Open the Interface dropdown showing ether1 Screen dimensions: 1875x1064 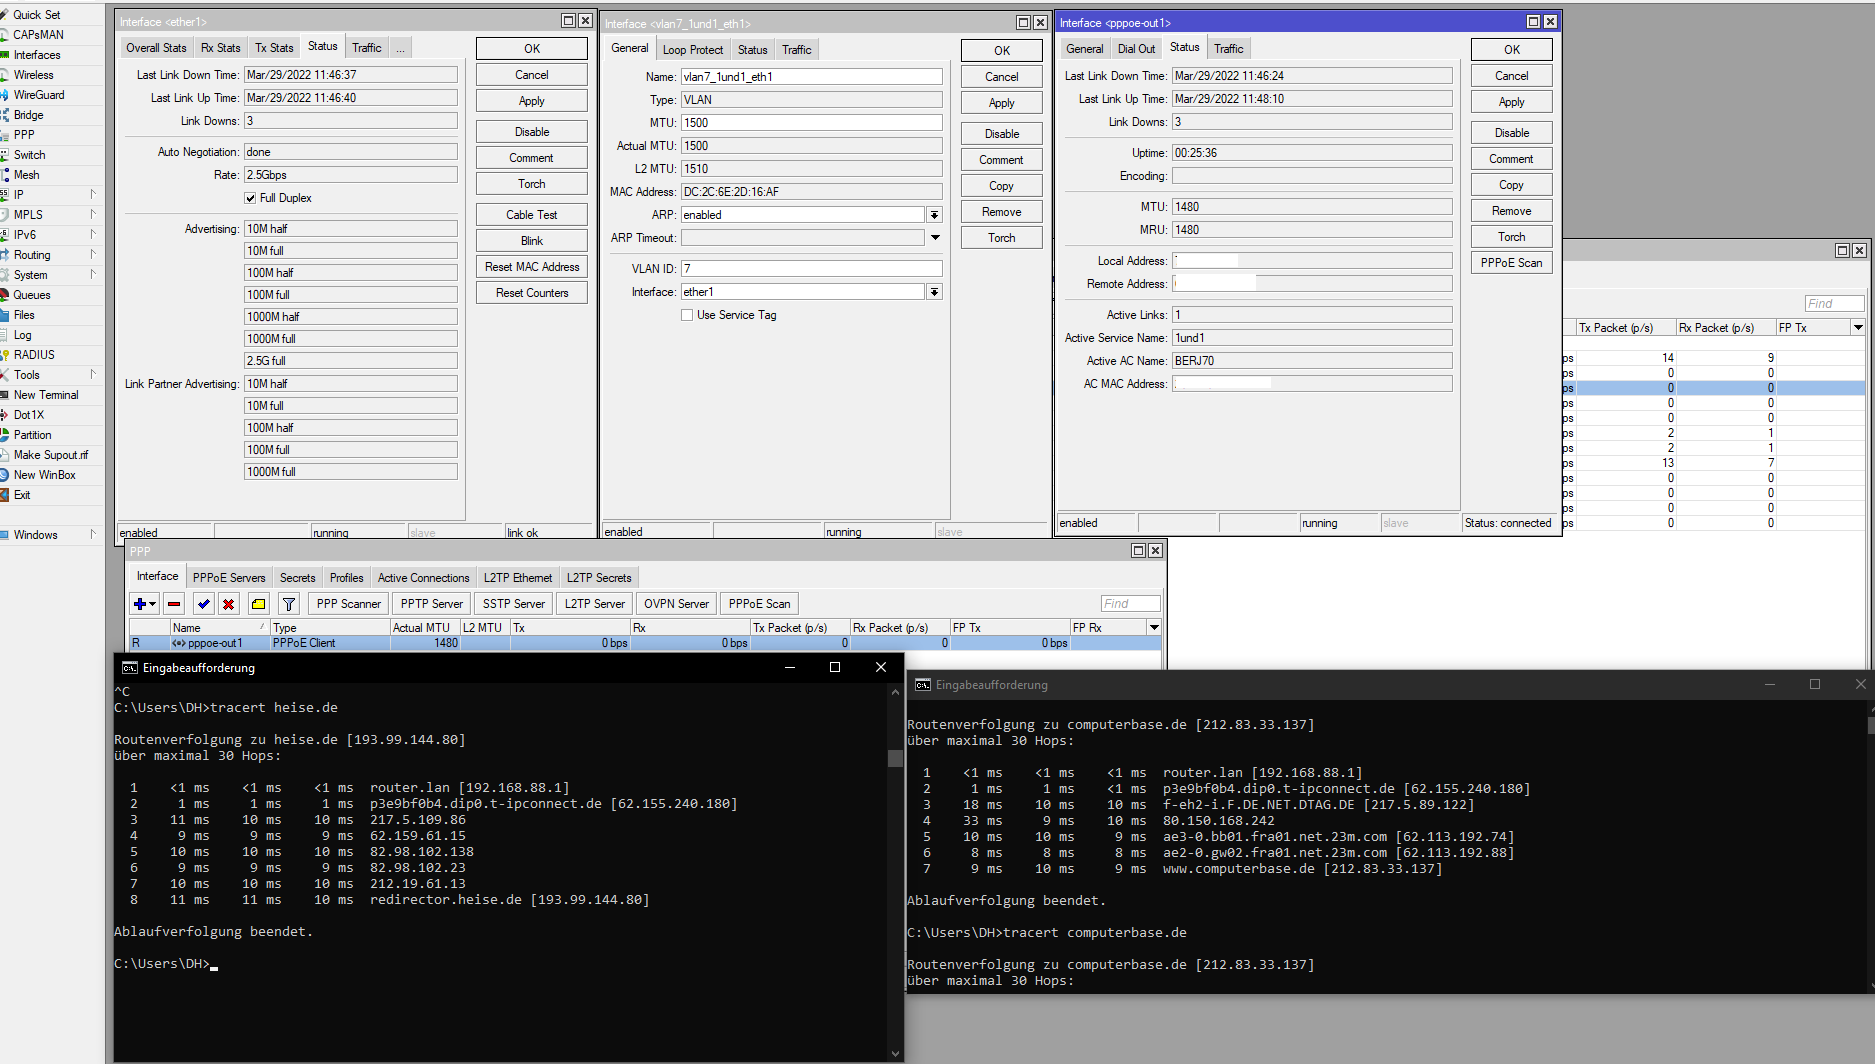click(934, 292)
